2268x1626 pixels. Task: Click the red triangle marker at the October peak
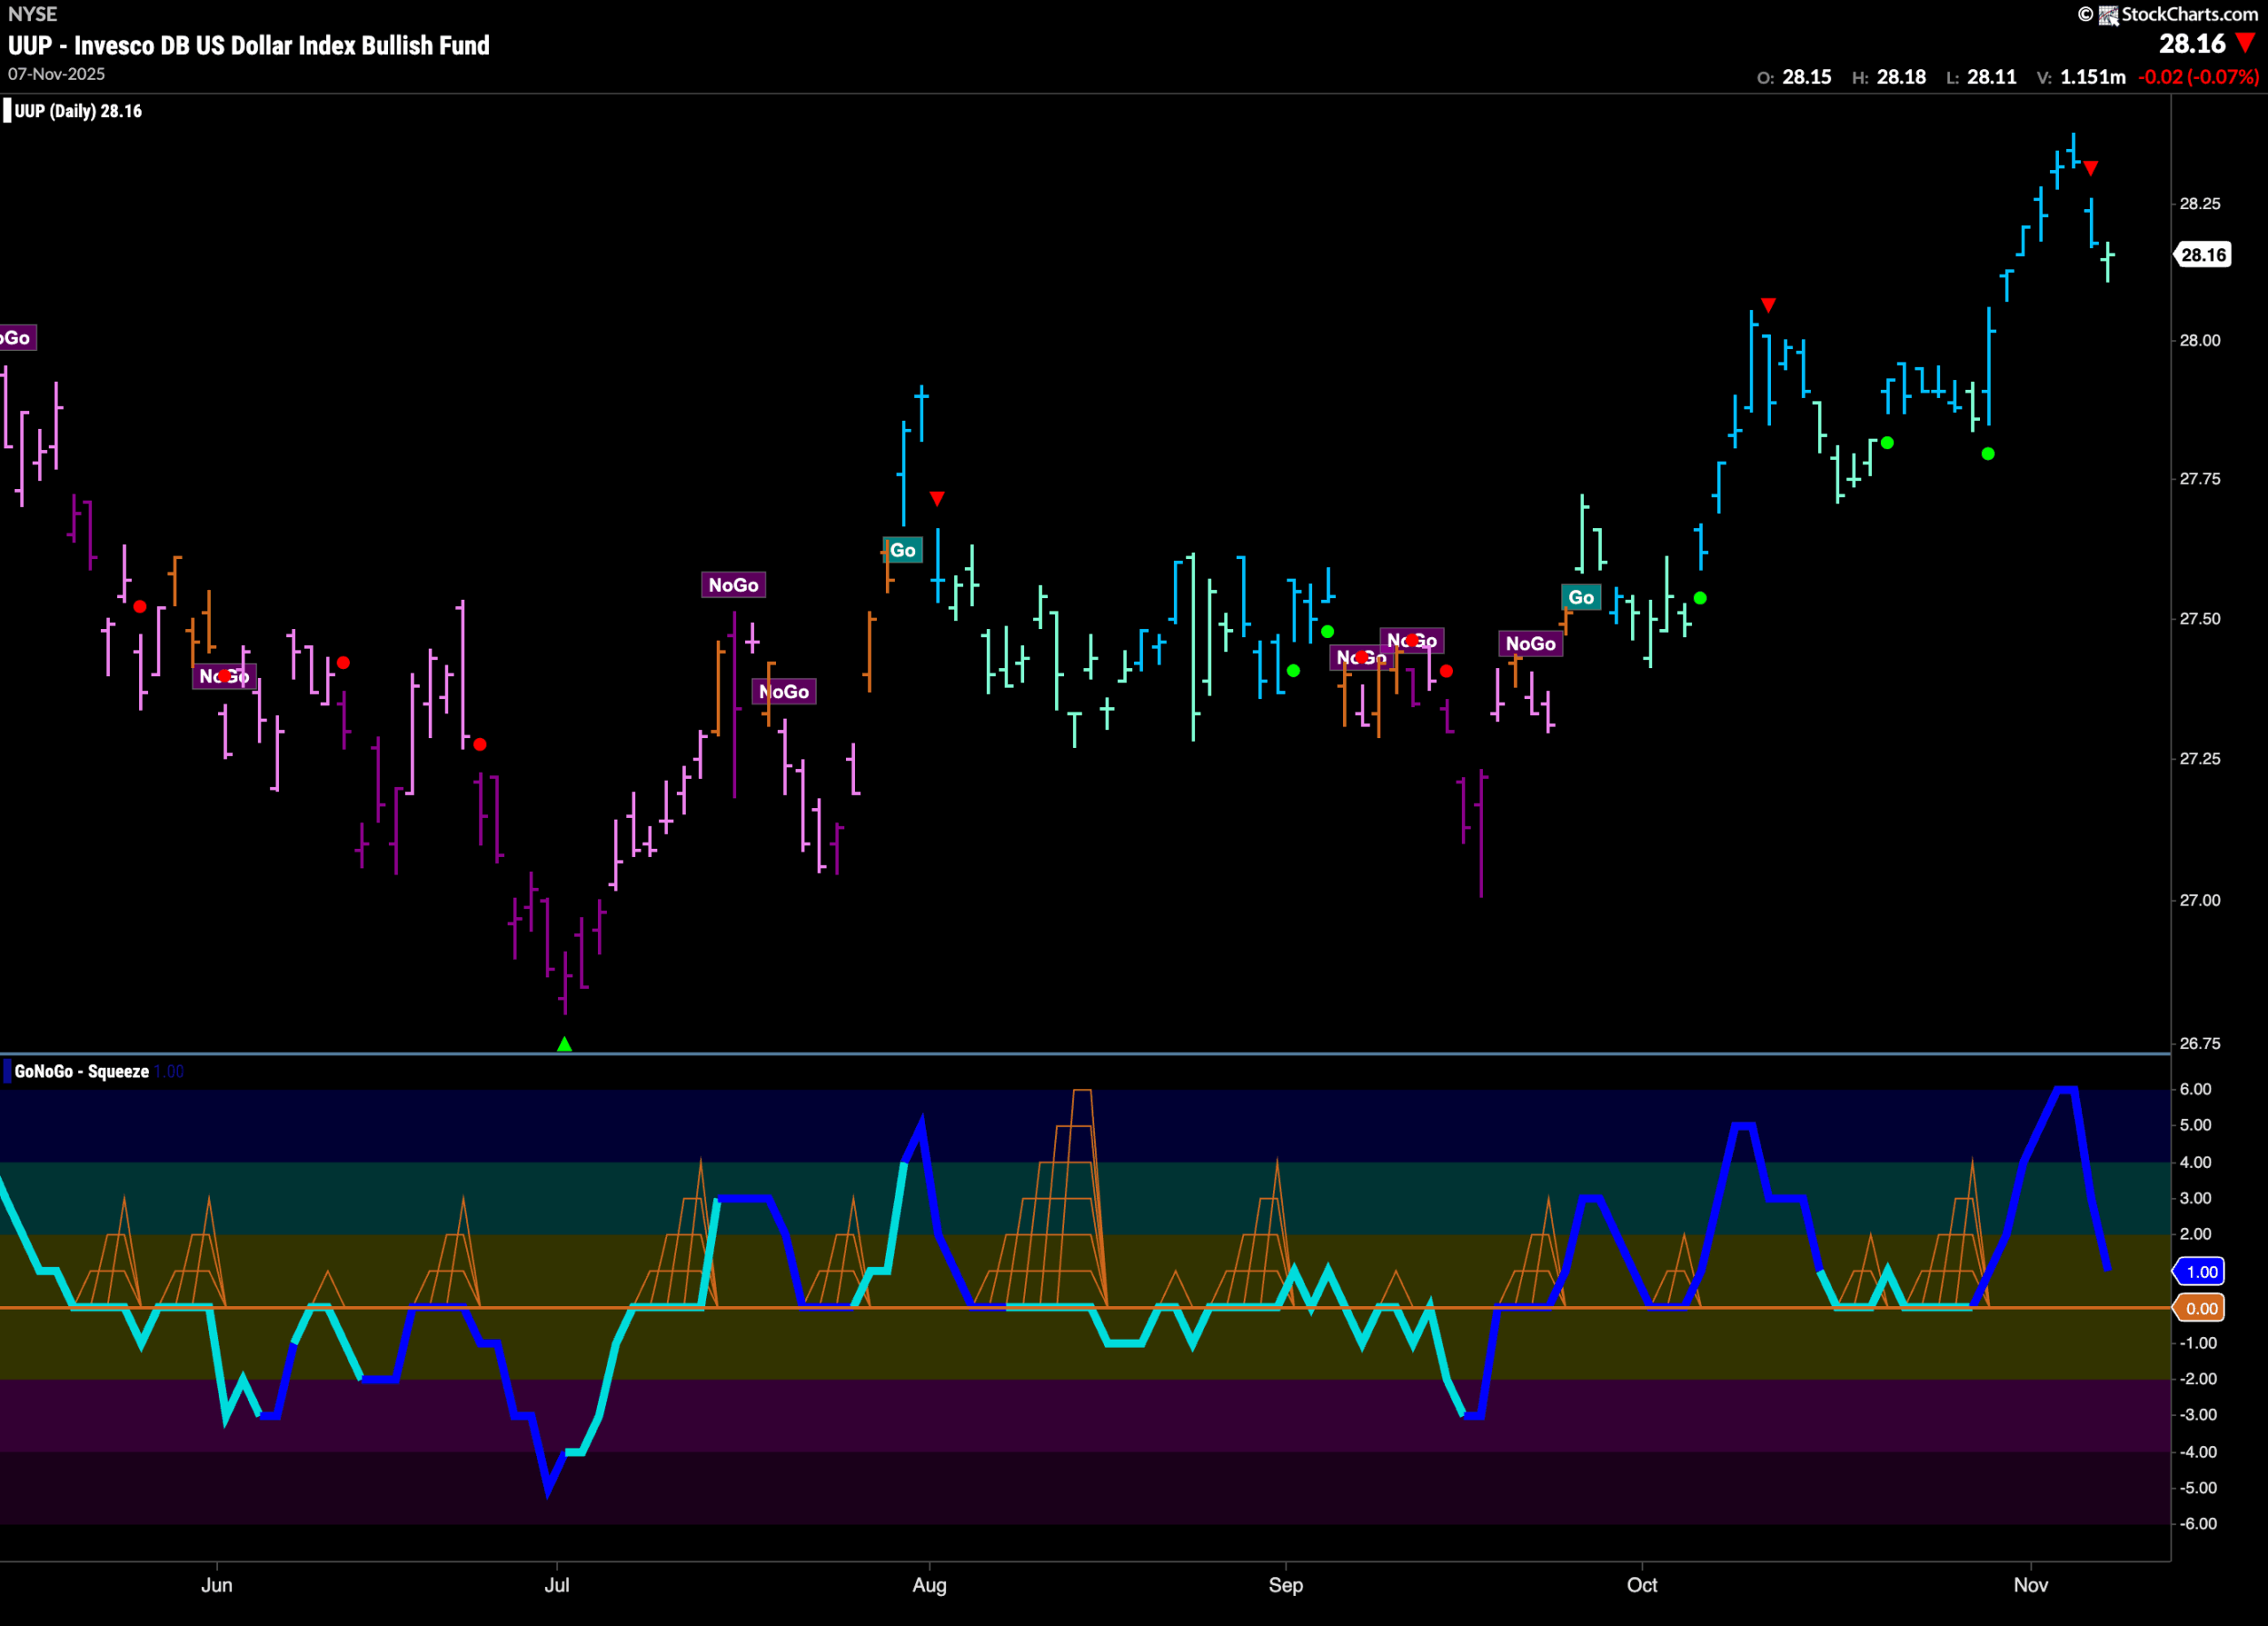coord(1768,304)
